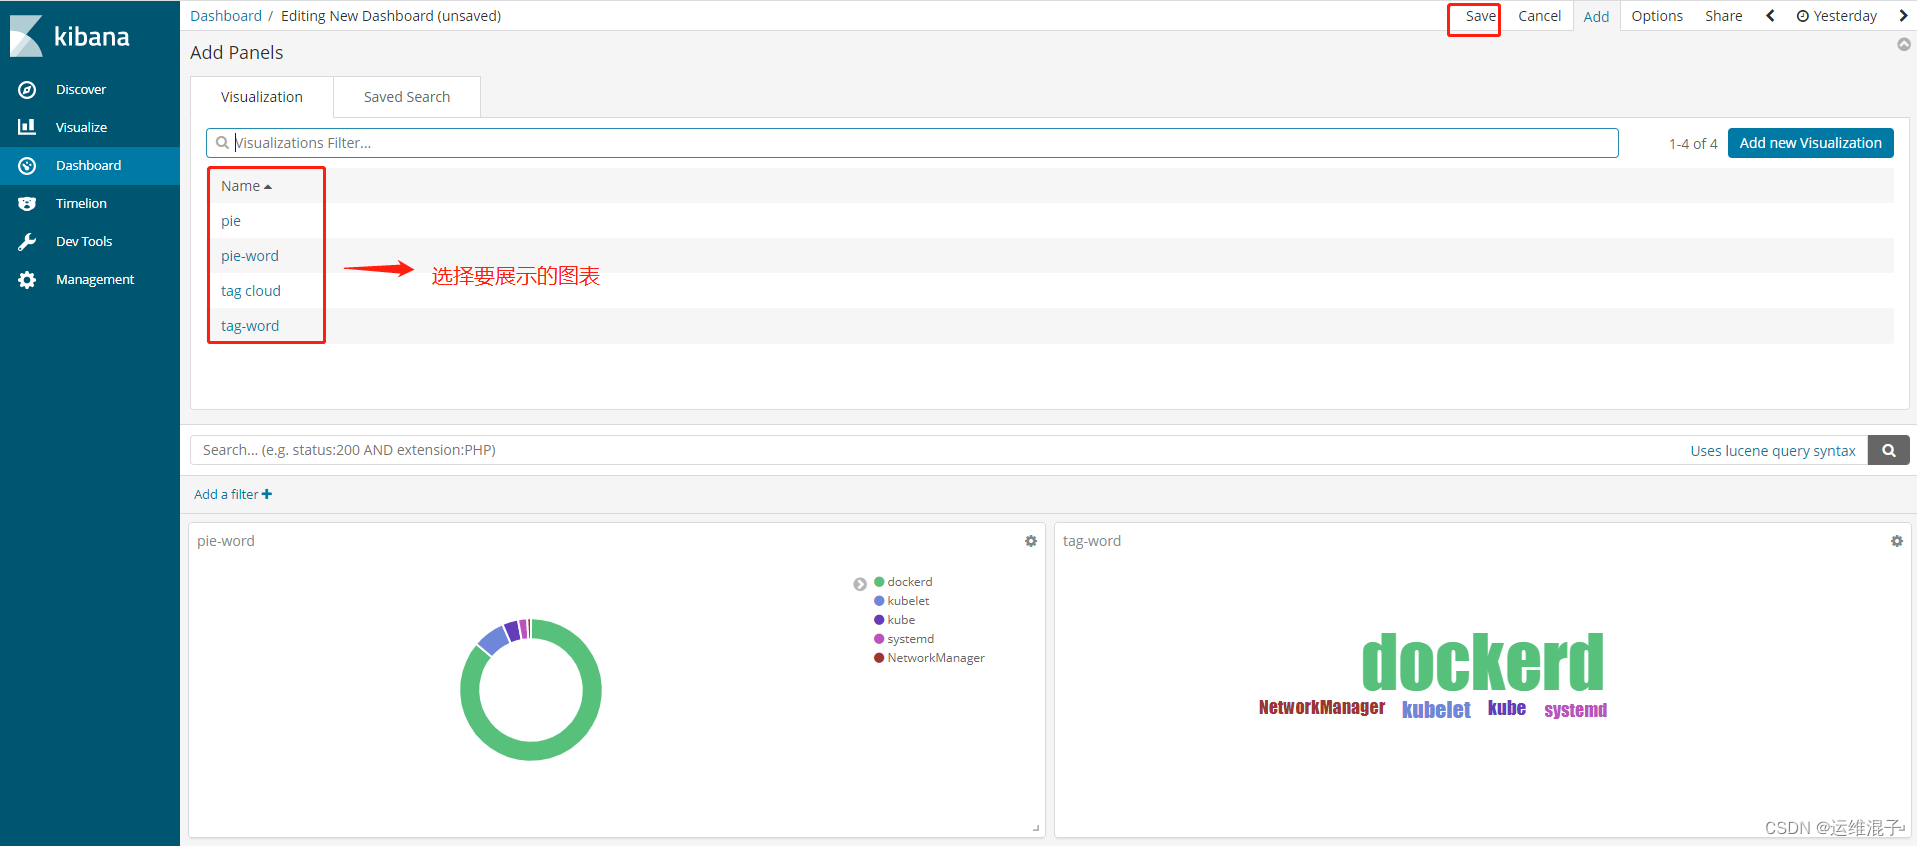Focus the Visualizations Filter input

(912, 143)
